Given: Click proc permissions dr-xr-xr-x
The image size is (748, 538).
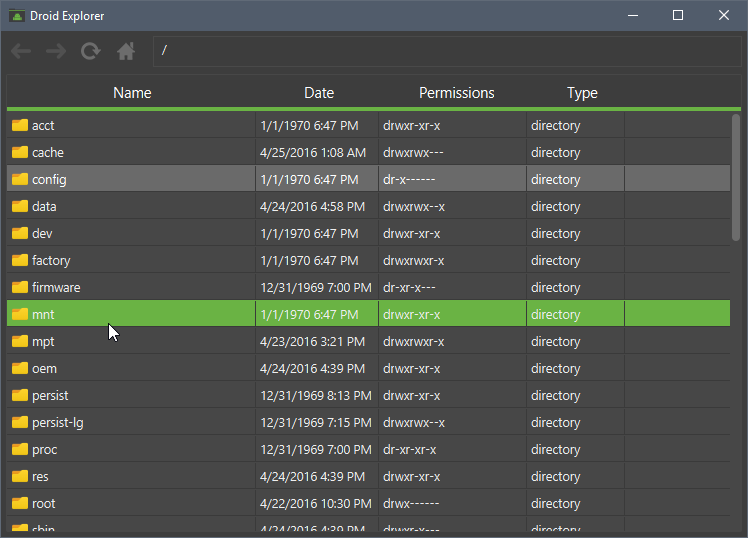Looking at the screenshot, I should [x=409, y=449].
